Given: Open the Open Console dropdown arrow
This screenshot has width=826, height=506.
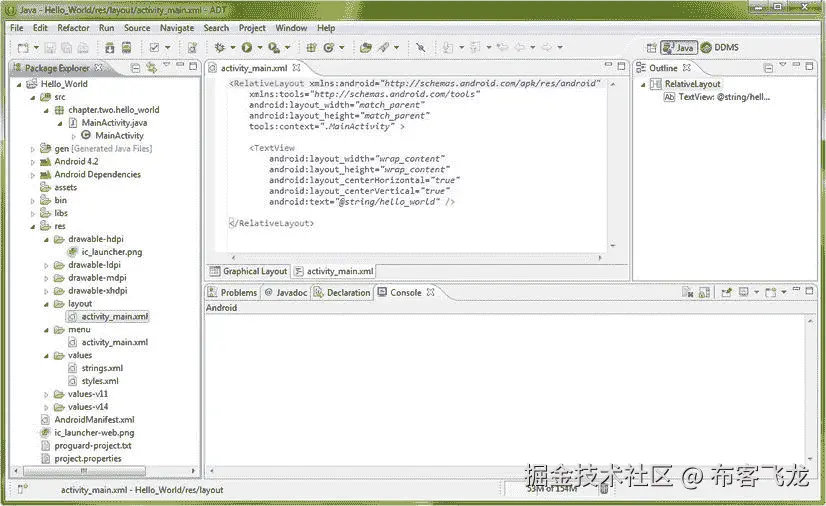Looking at the screenshot, I should [x=784, y=292].
